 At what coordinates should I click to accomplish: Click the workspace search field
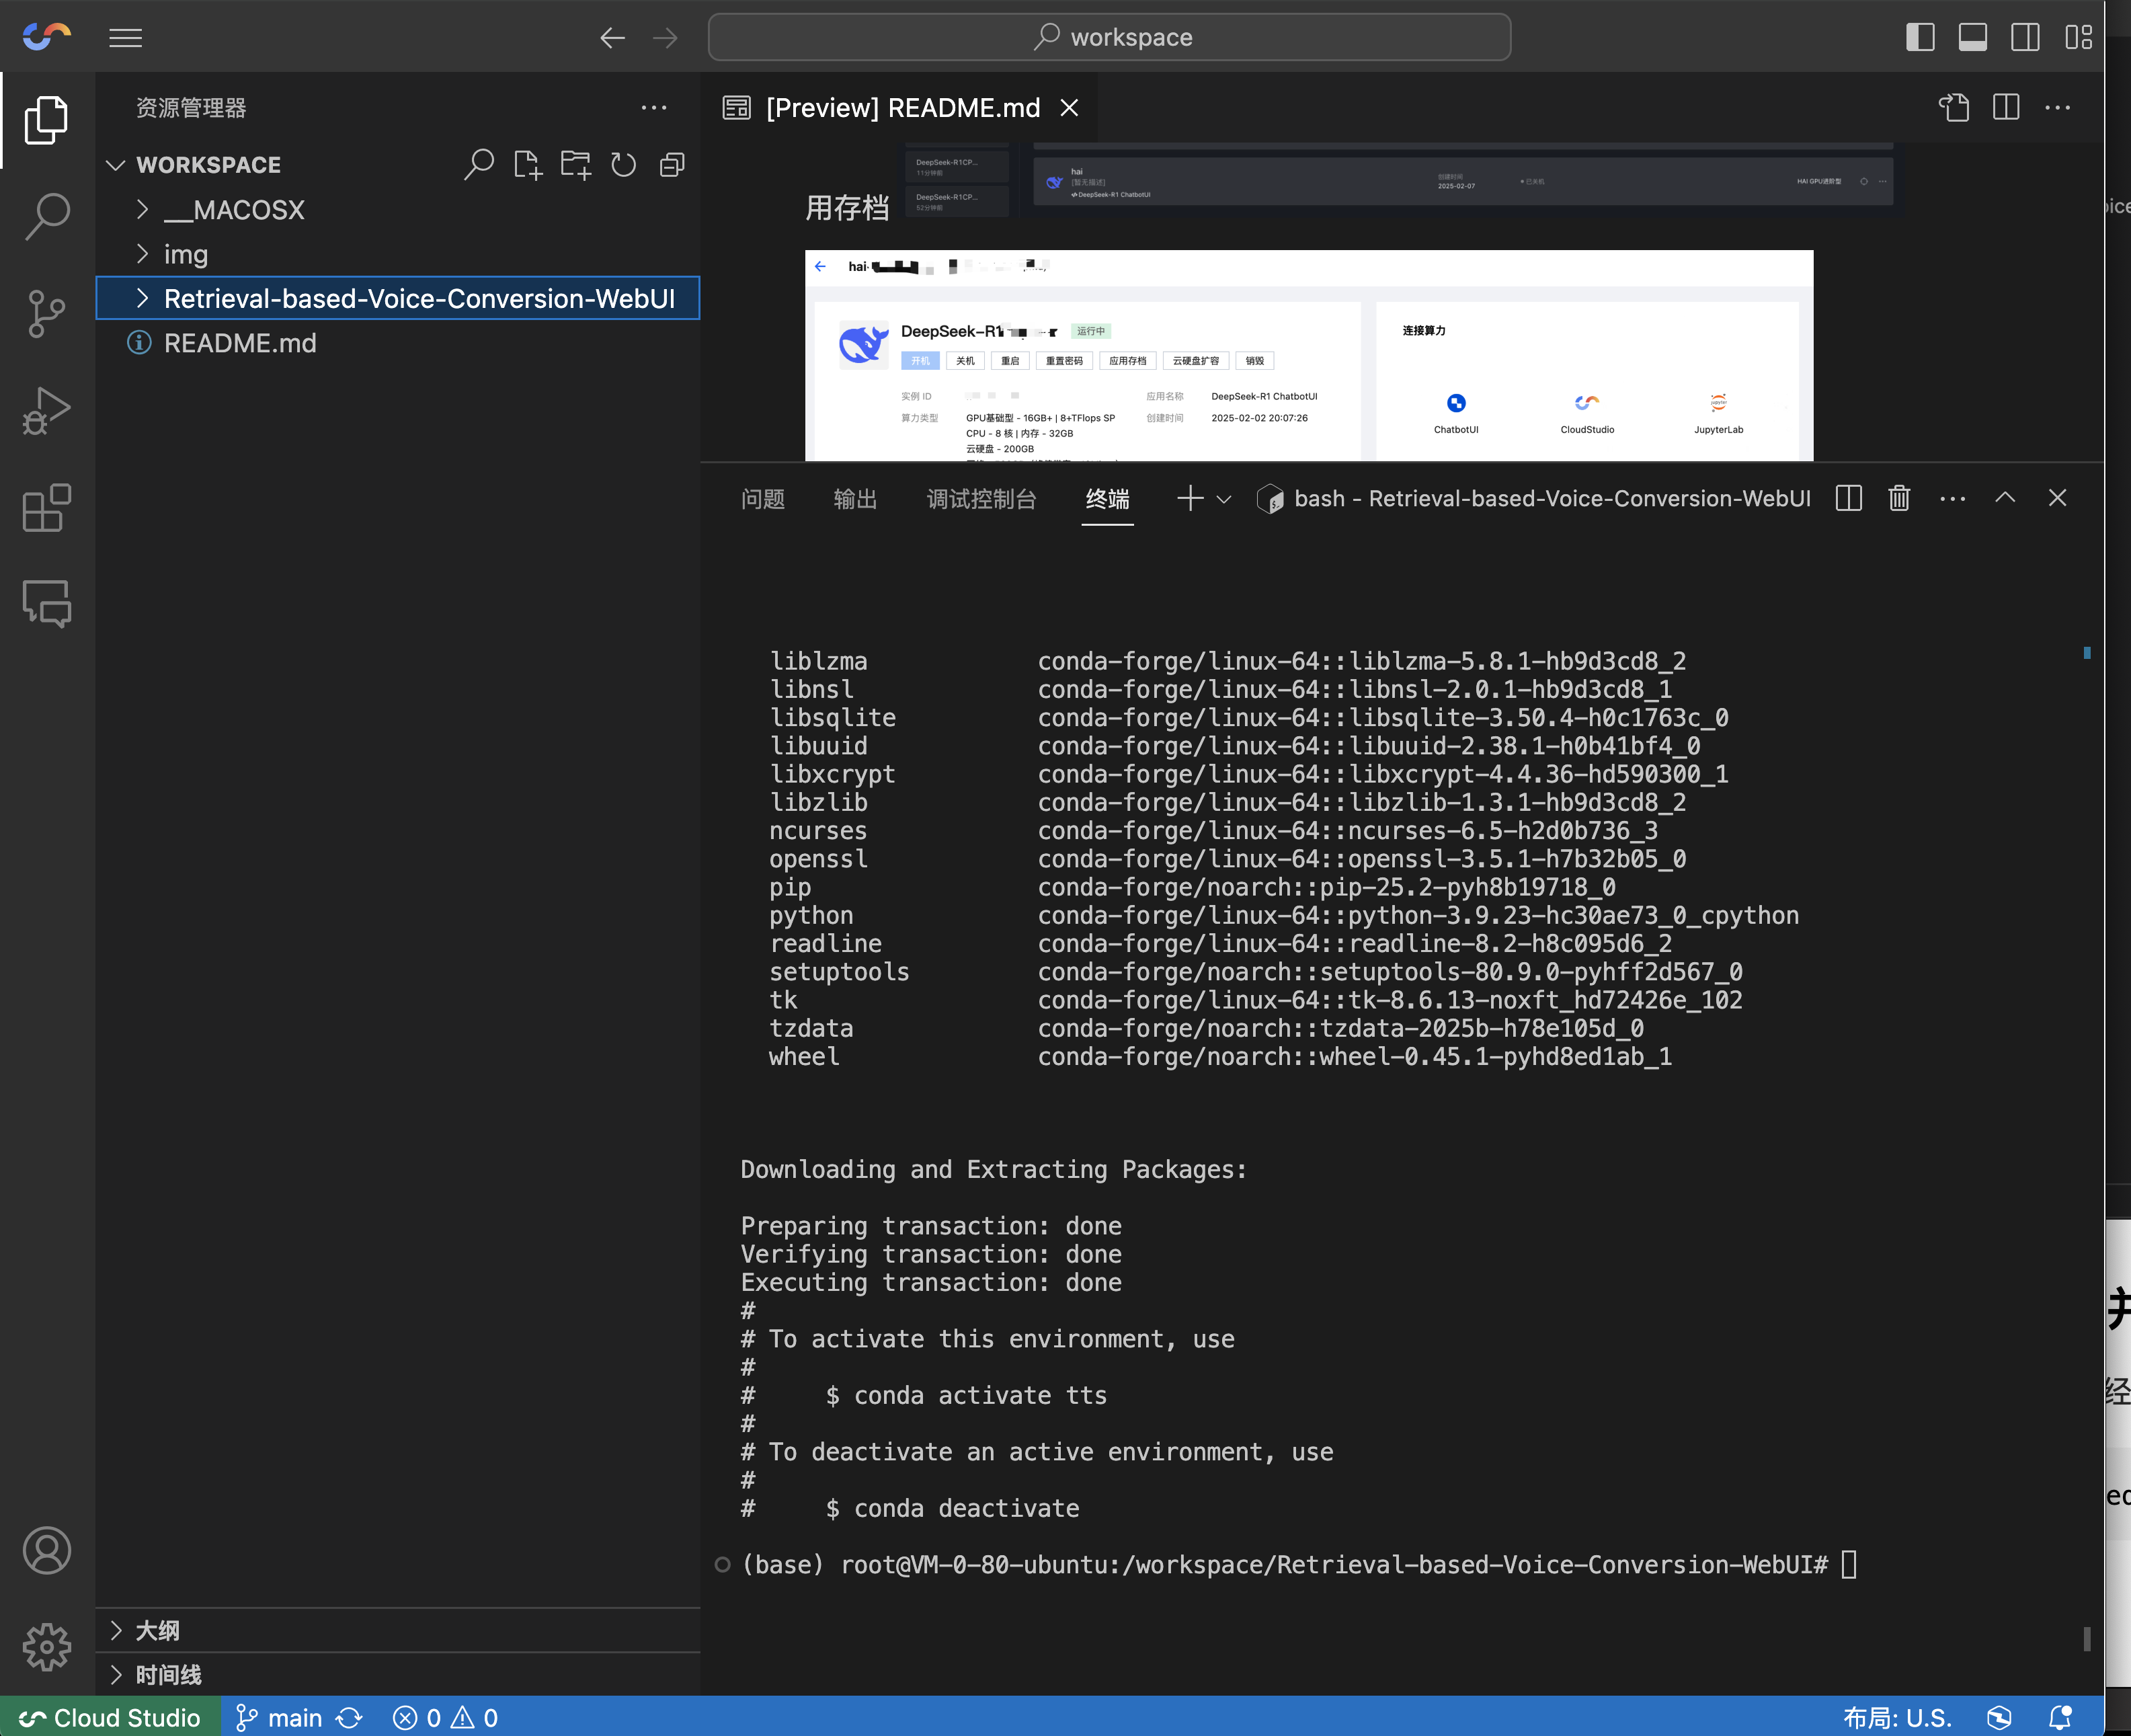tap(1109, 38)
